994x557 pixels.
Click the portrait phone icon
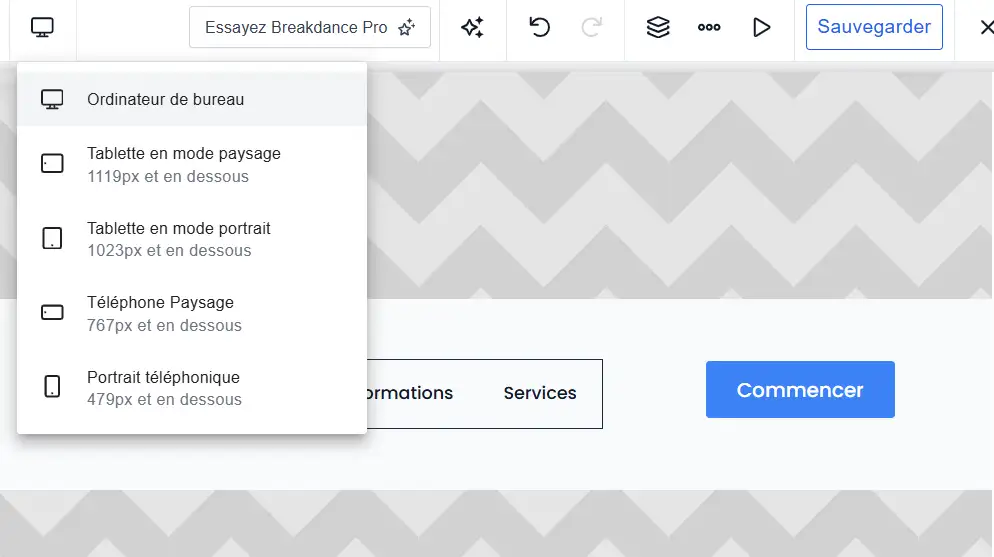click(52, 387)
